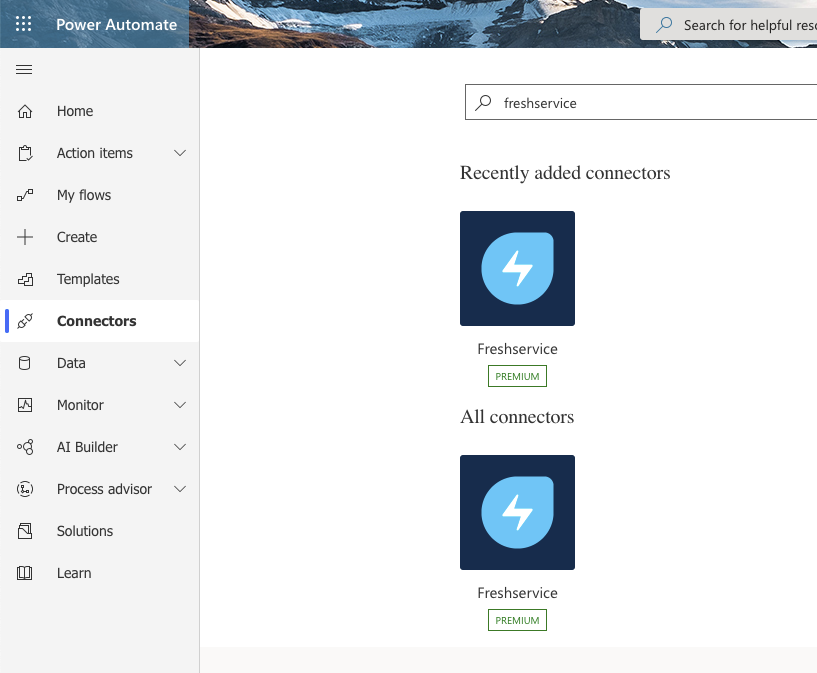Viewport: 817px width, 673px height.
Task: Click the Templates icon
Action: tap(24, 279)
